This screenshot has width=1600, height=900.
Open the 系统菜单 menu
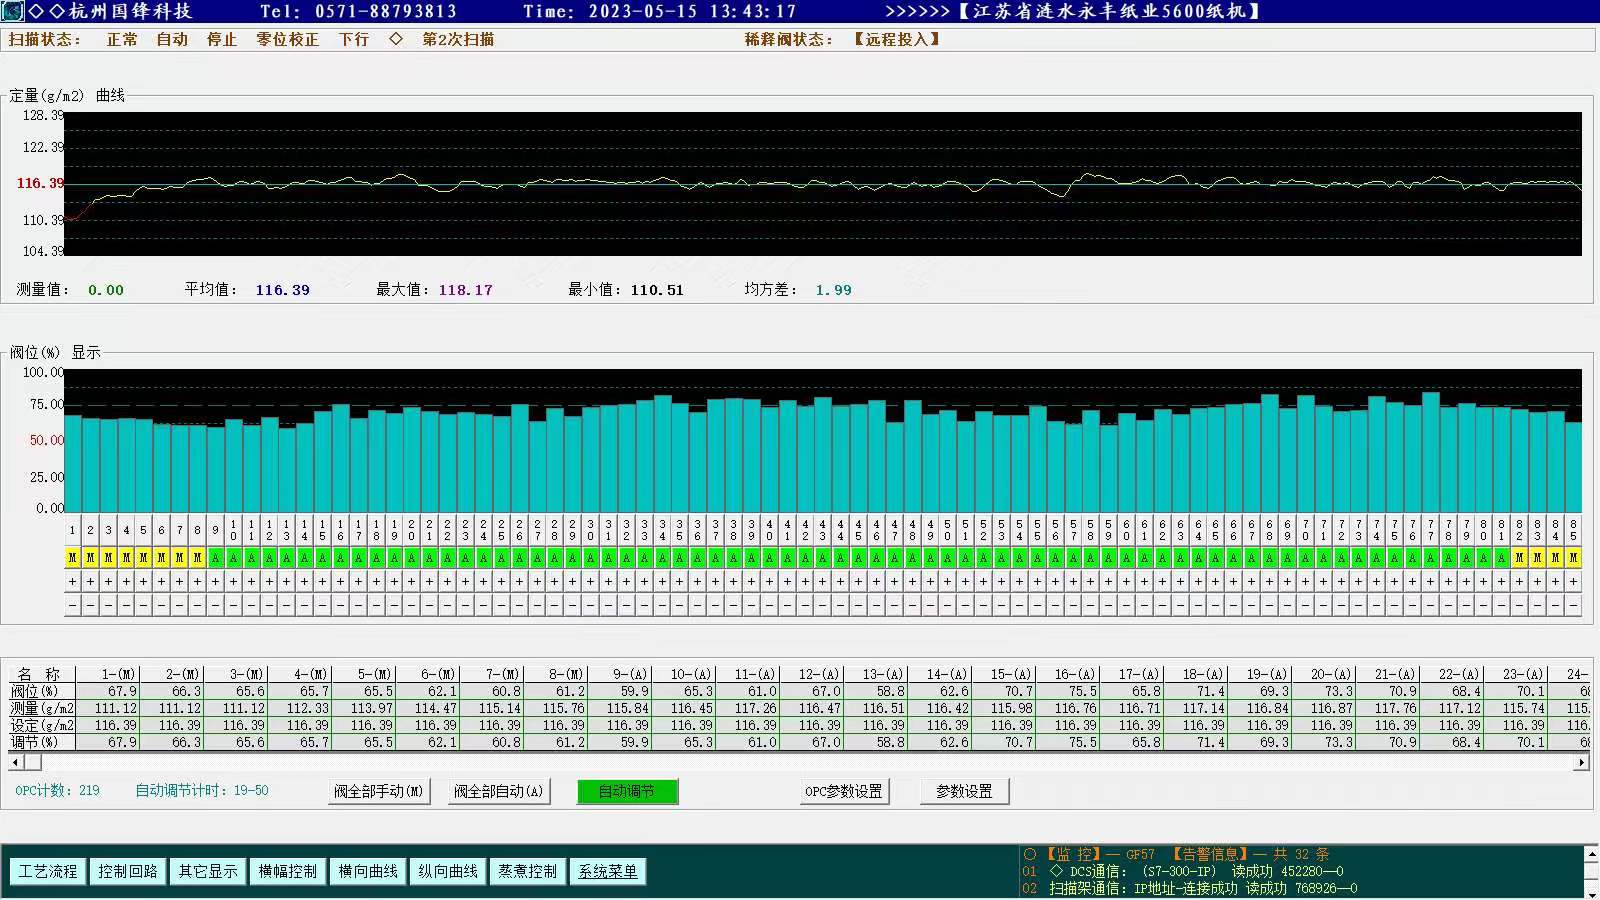tap(608, 871)
